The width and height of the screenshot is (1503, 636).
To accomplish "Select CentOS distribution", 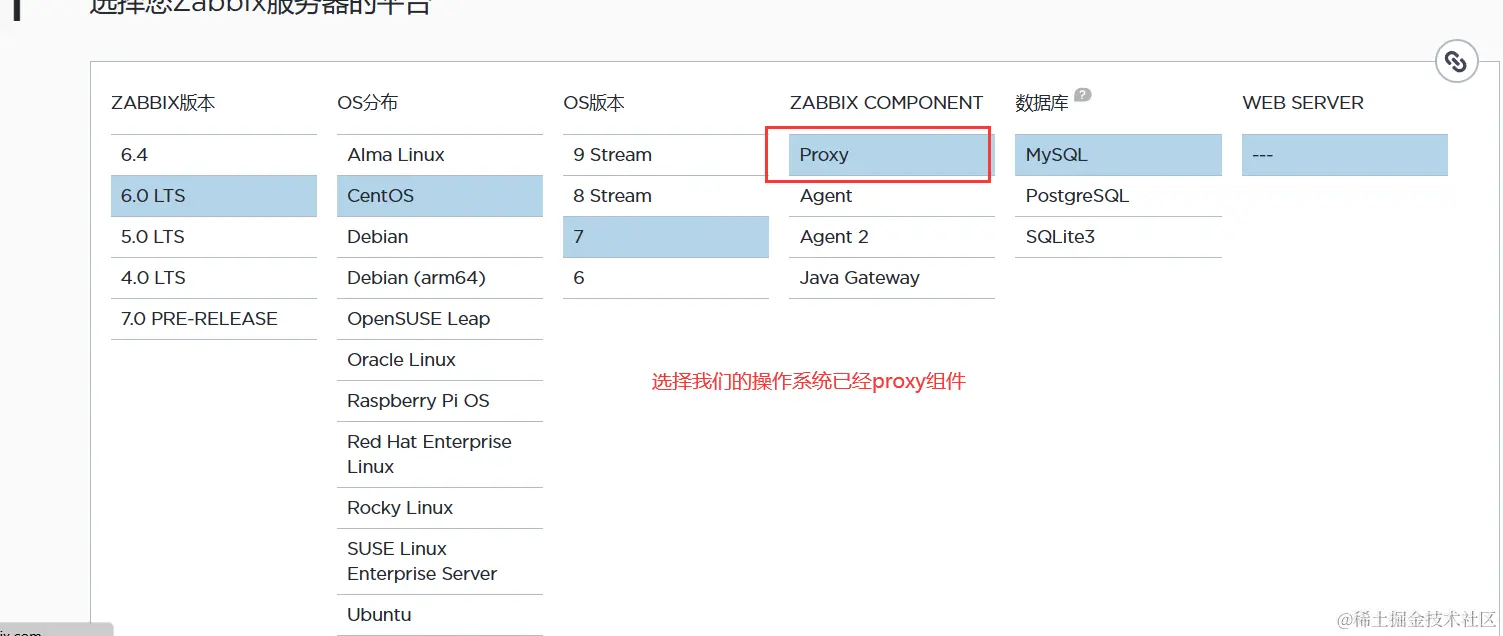I will coord(440,196).
